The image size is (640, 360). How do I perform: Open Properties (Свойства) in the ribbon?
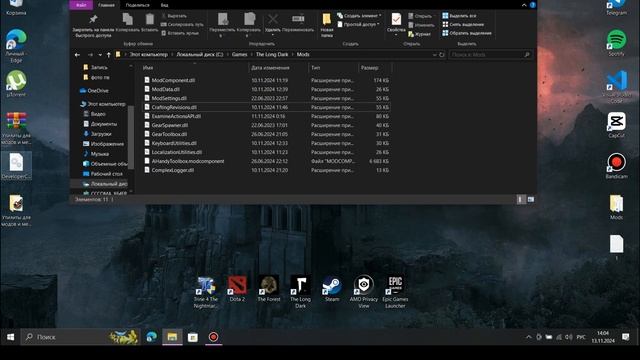[x=396, y=24]
